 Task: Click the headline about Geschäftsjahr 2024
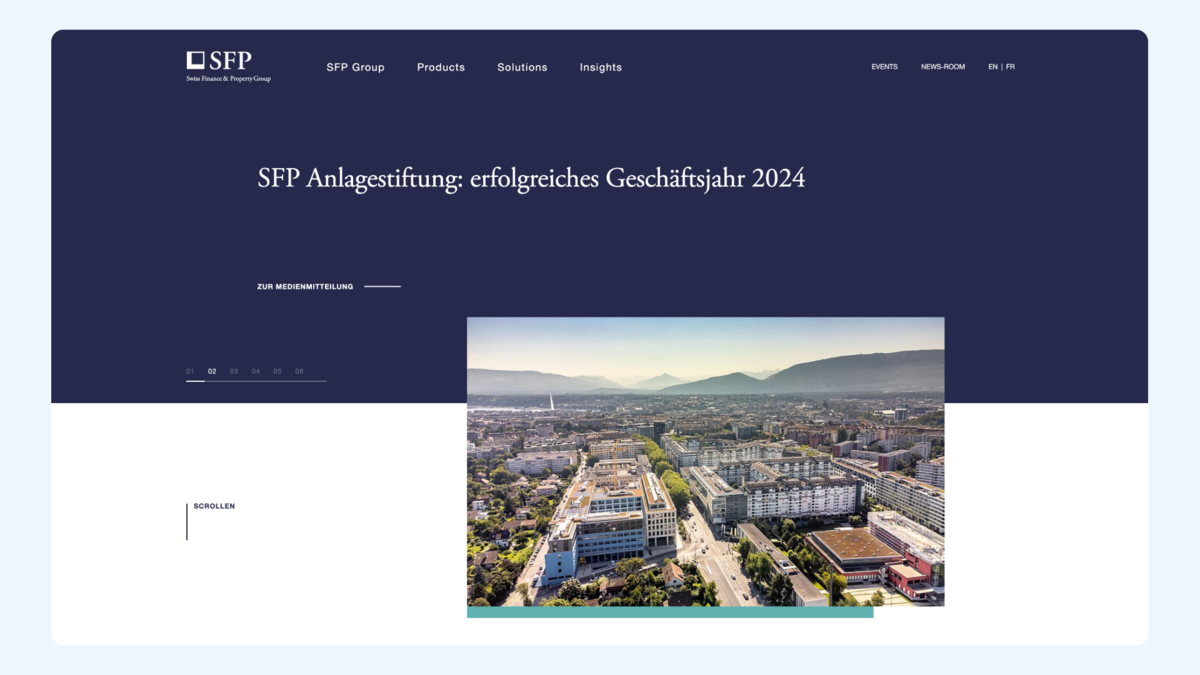click(x=531, y=179)
